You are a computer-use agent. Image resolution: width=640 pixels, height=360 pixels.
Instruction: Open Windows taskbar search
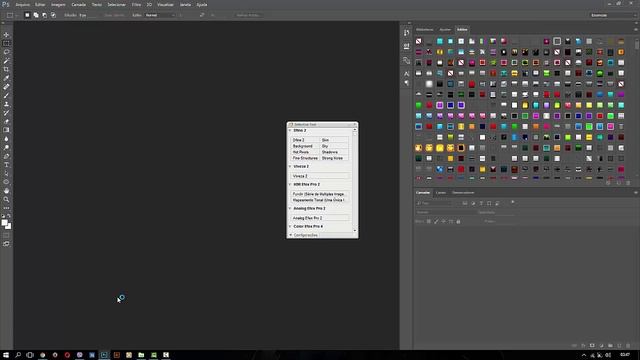tap(18, 355)
